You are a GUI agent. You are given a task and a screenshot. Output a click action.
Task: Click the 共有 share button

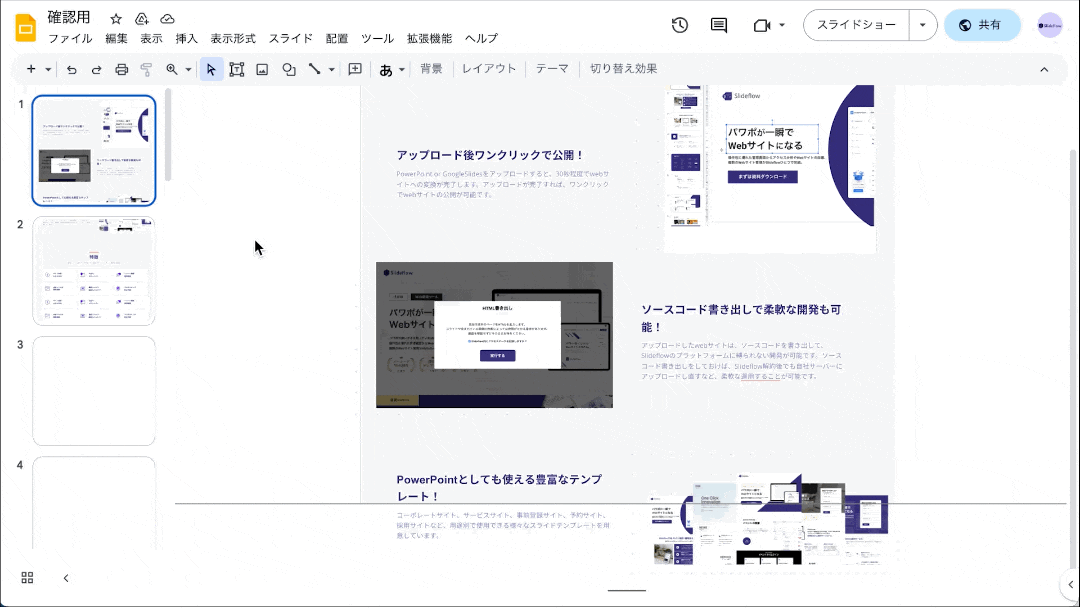tap(982, 25)
